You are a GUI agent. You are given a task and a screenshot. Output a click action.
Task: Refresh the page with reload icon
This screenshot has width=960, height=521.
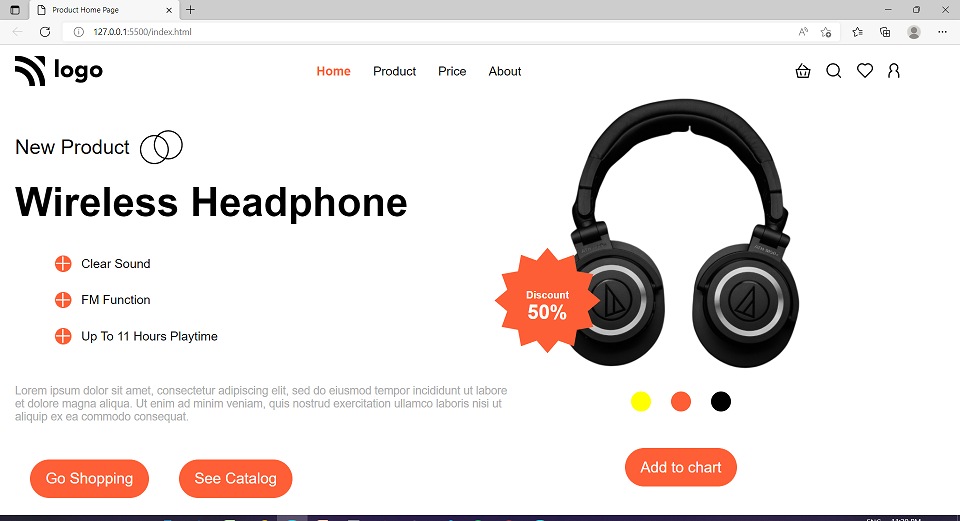pos(45,32)
